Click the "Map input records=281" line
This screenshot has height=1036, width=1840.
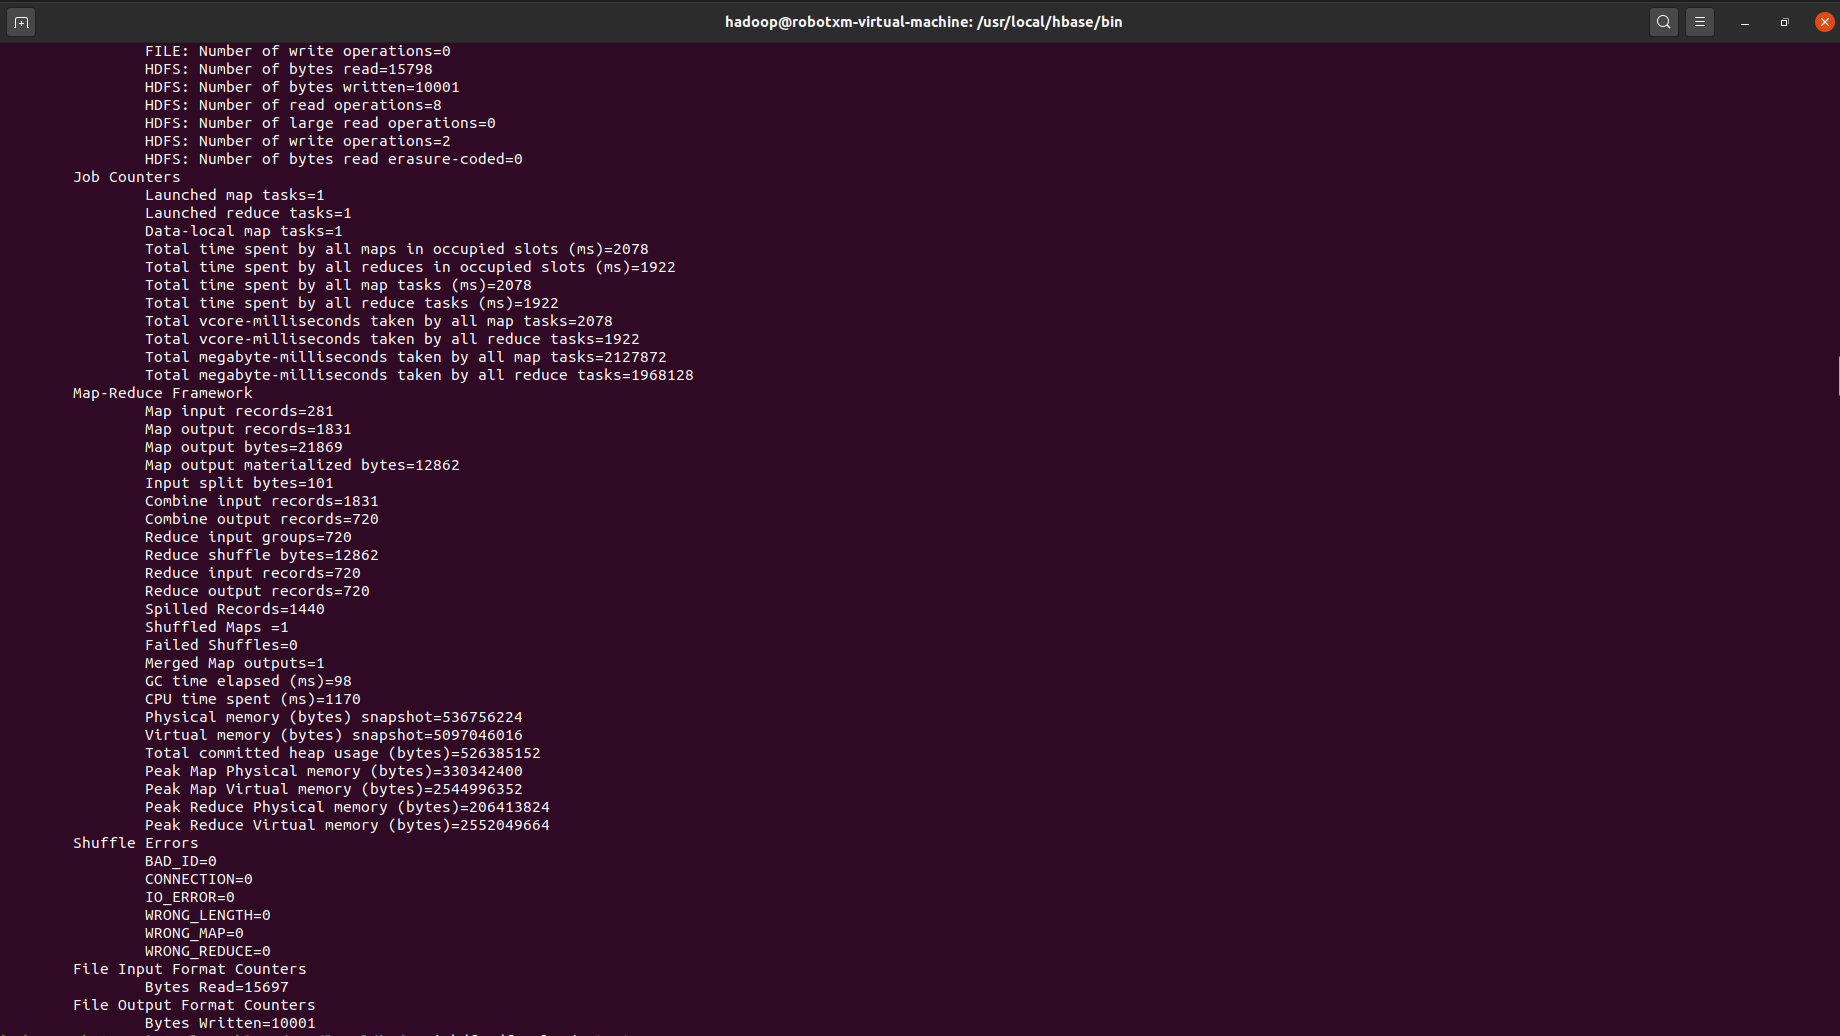point(239,411)
